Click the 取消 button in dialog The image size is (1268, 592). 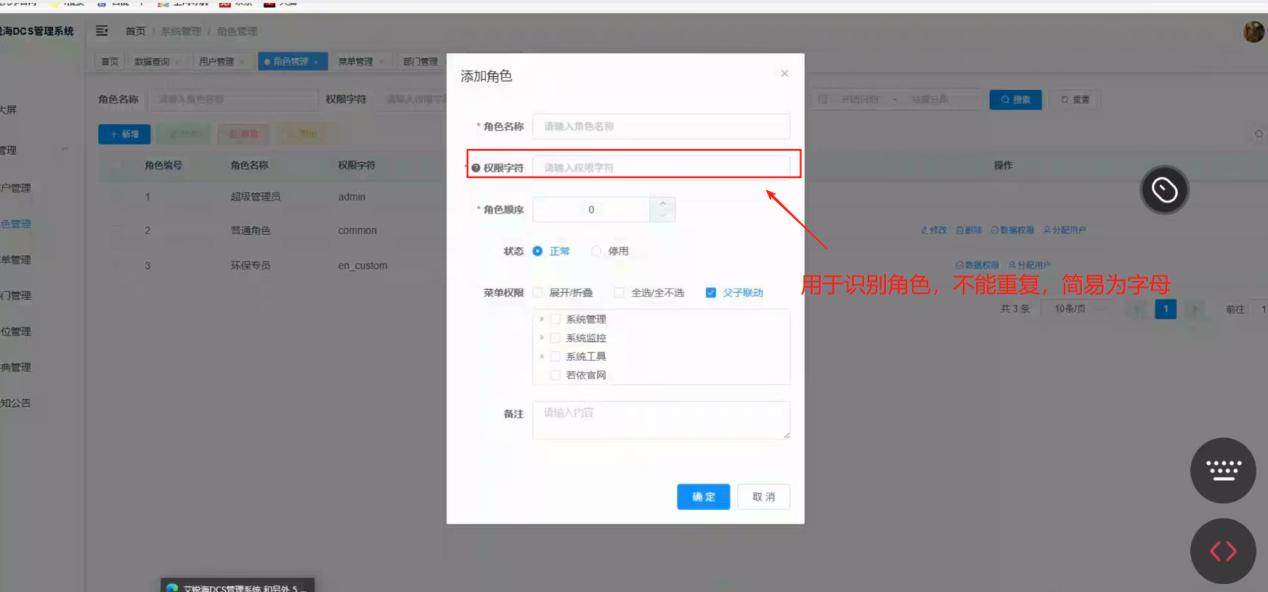click(764, 497)
